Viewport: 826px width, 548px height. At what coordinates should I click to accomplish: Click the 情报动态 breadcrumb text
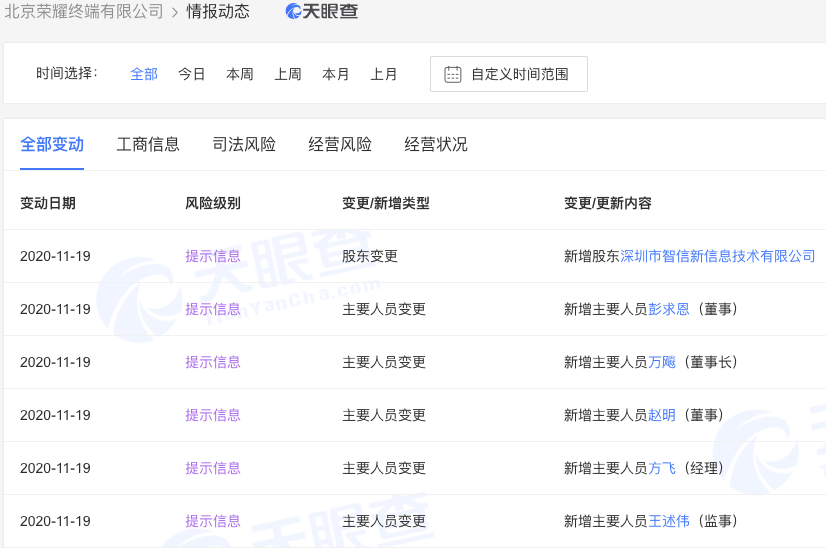tap(218, 11)
